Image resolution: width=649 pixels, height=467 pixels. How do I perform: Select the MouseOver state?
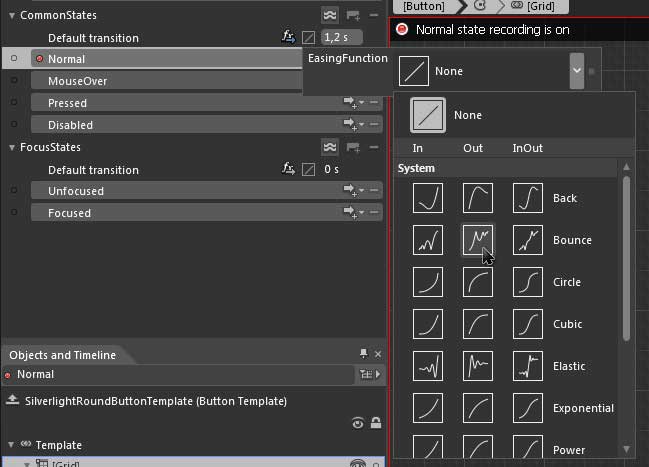coord(166,81)
